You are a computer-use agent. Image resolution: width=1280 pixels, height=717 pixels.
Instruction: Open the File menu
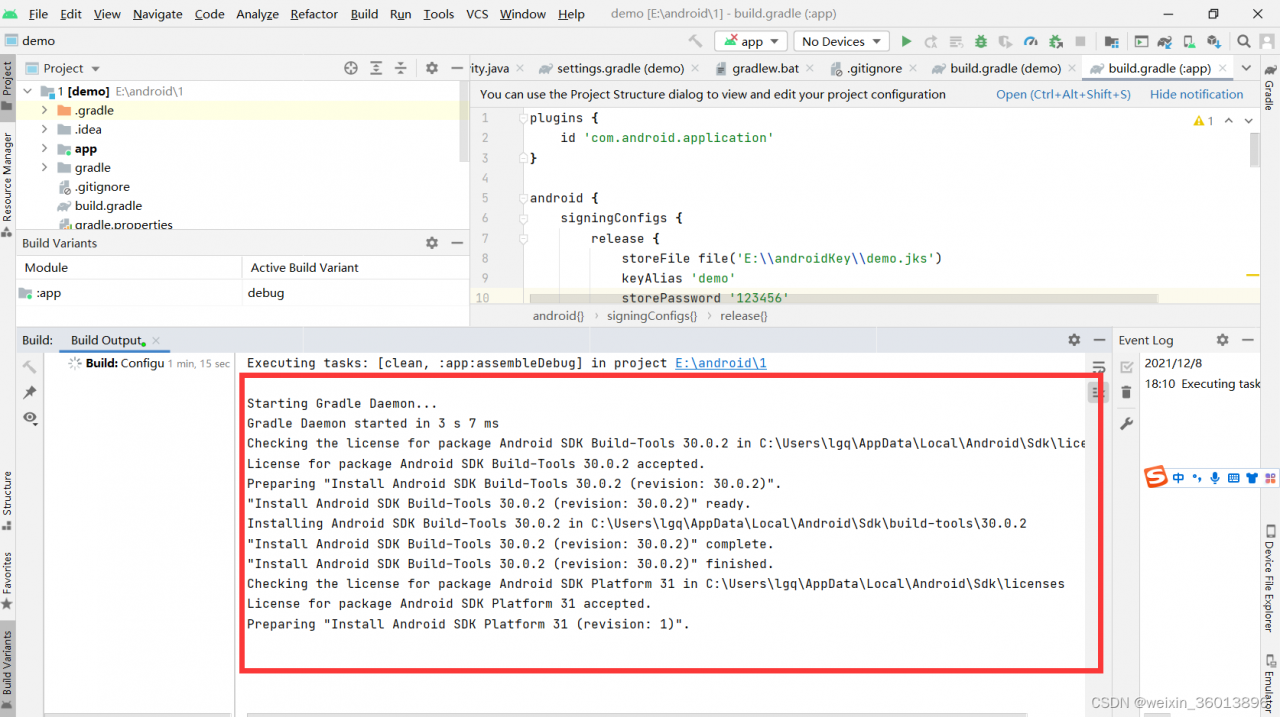(39, 14)
